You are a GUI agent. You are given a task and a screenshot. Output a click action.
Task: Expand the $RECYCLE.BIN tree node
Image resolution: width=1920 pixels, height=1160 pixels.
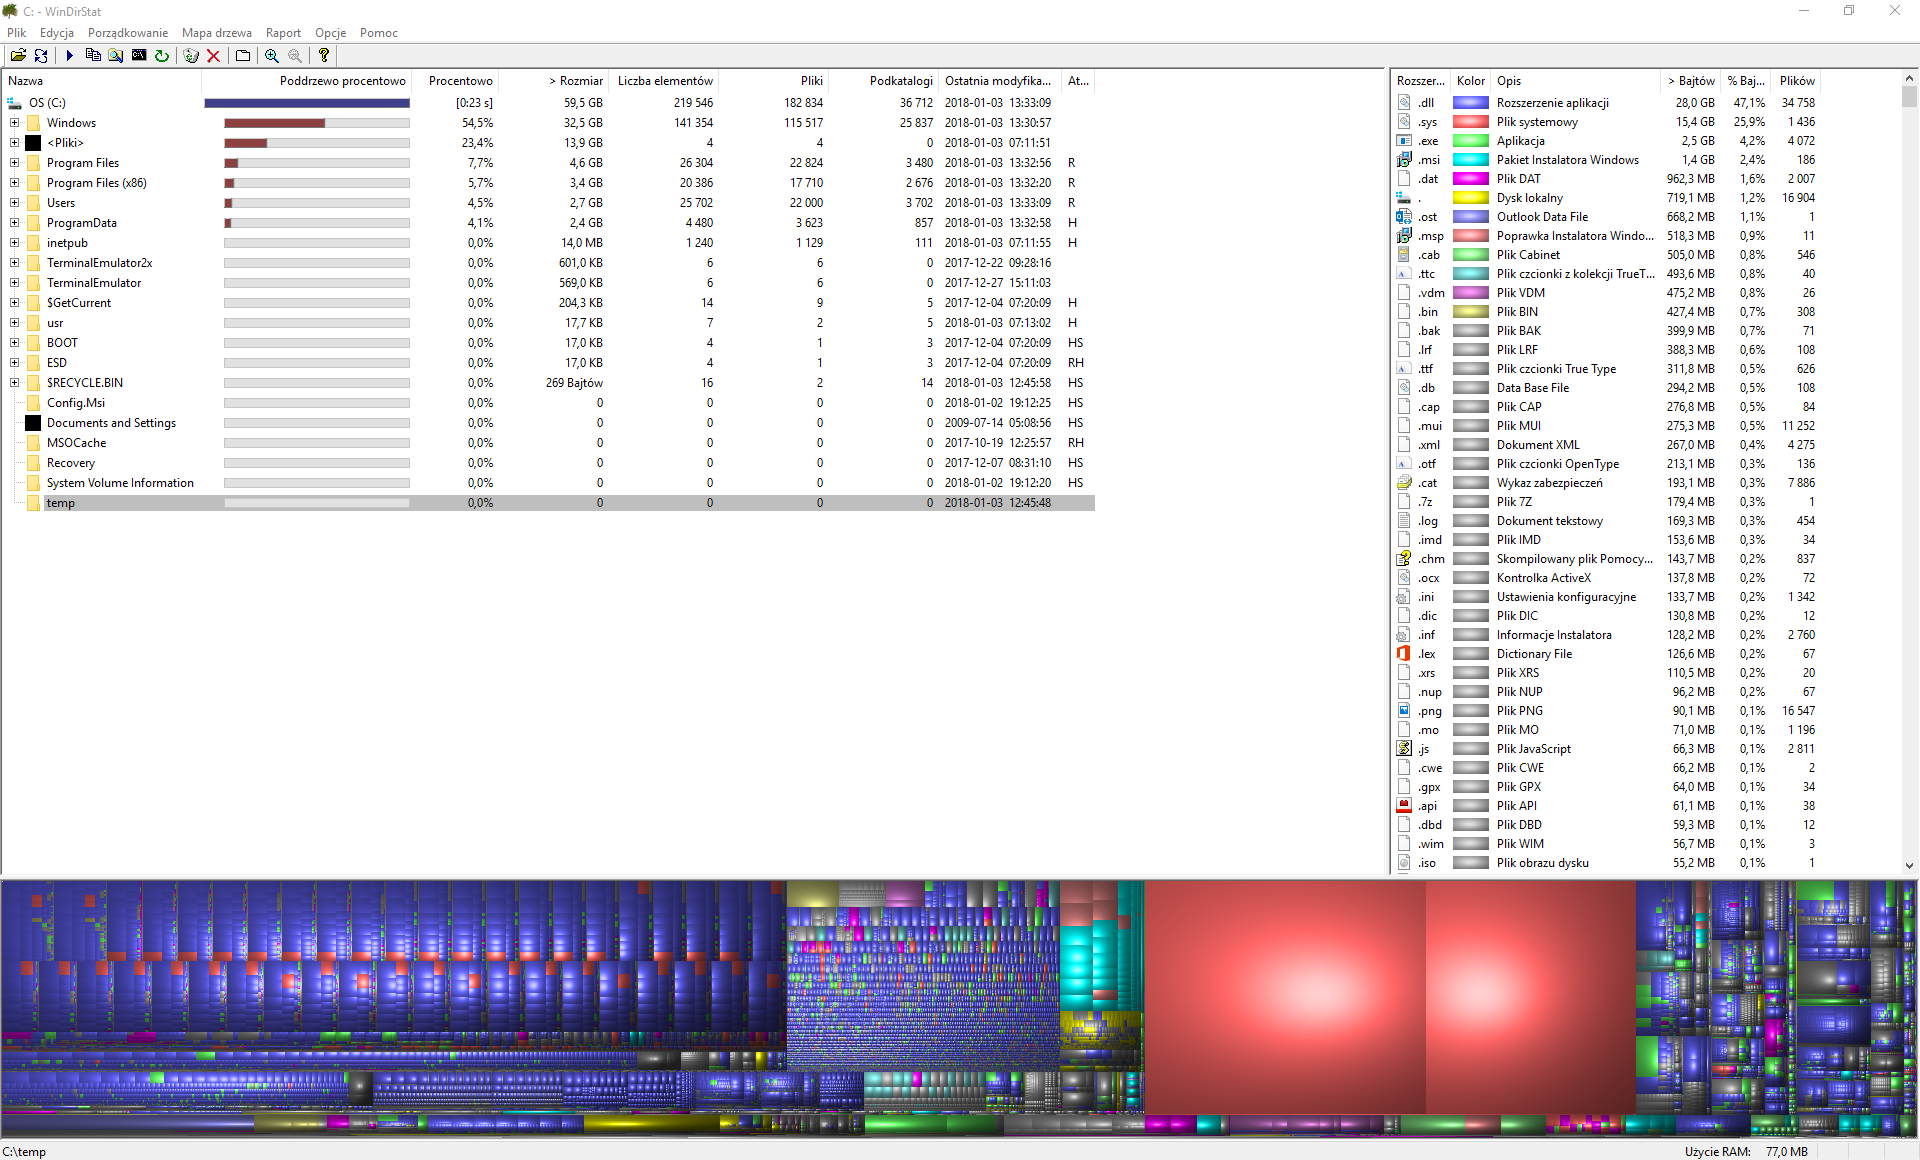[14, 383]
